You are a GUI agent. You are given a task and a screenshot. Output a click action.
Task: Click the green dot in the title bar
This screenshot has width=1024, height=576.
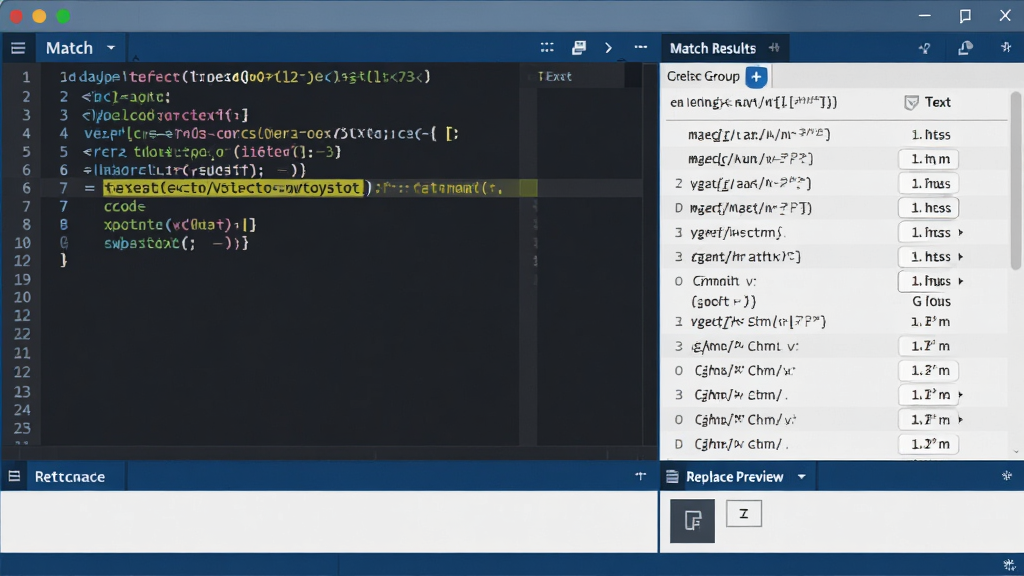pyautogui.click(x=63, y=16)
